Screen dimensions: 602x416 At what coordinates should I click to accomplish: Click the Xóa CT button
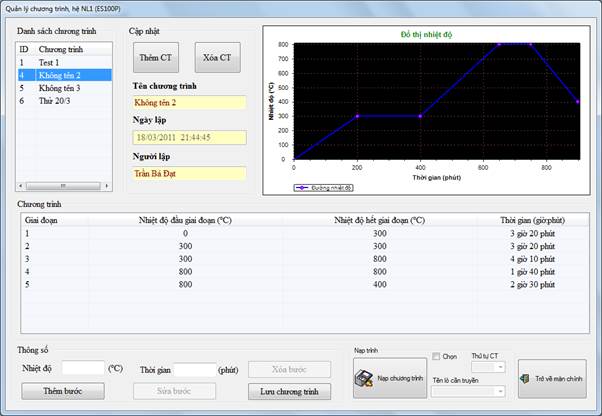coord(217,58)
